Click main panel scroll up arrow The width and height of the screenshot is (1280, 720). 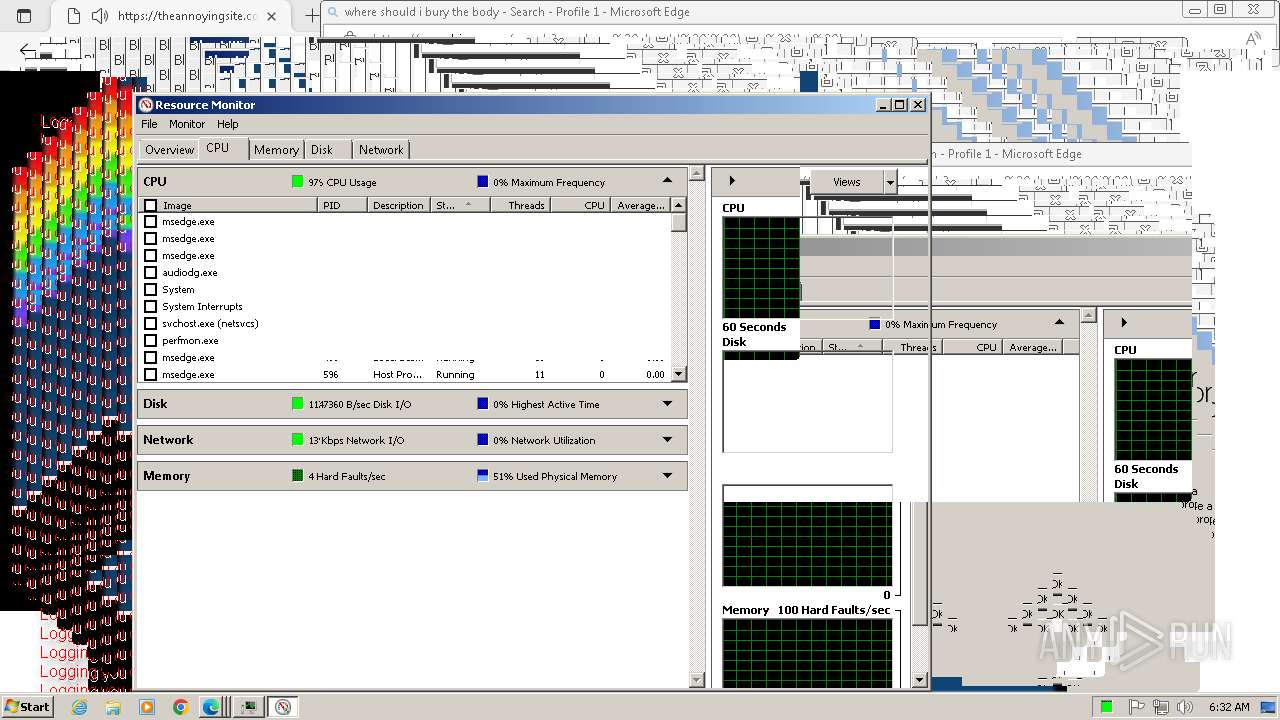697,174
